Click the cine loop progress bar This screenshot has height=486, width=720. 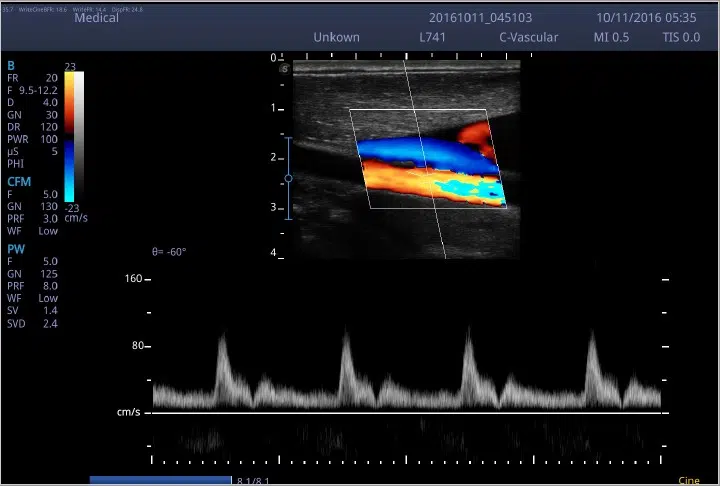160,481
